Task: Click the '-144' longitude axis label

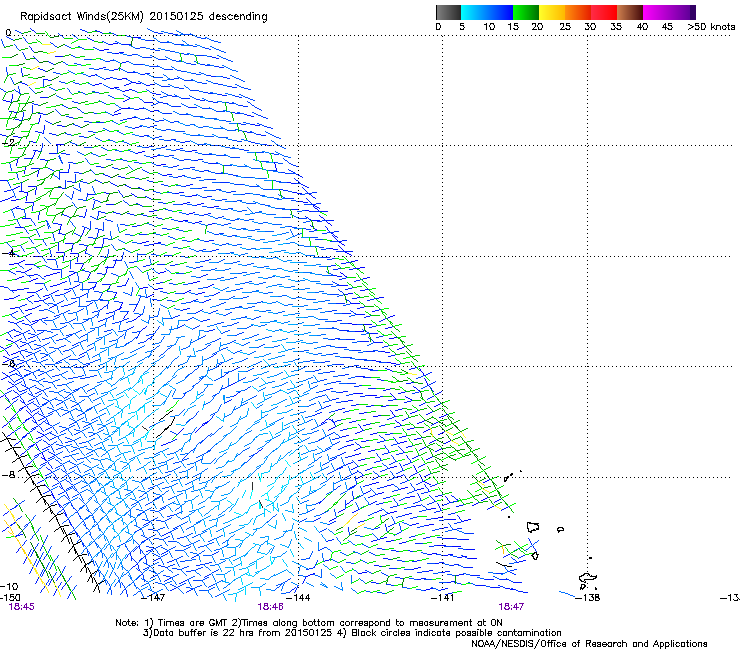Action: tap(298, 598)
